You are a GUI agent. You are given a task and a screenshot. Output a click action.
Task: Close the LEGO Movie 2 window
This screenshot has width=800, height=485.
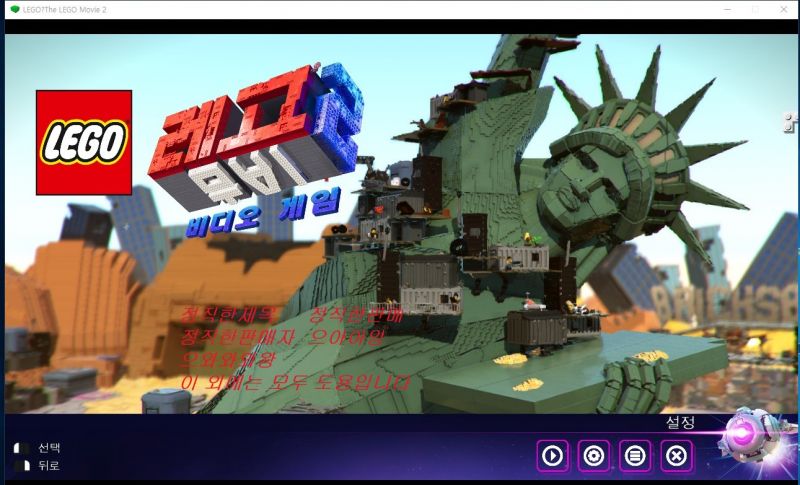point(784,9)
